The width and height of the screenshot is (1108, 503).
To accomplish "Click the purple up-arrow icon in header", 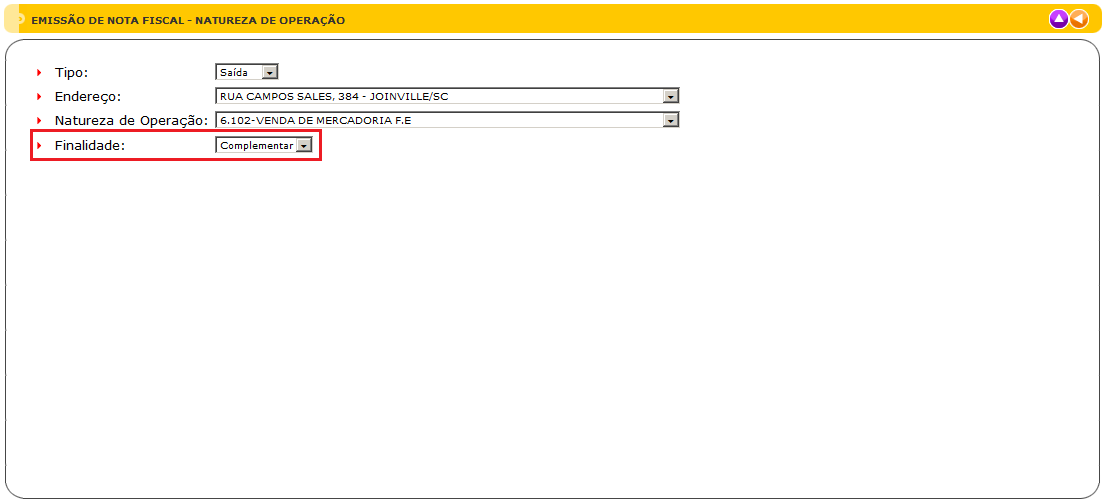I will (1059, 19).
